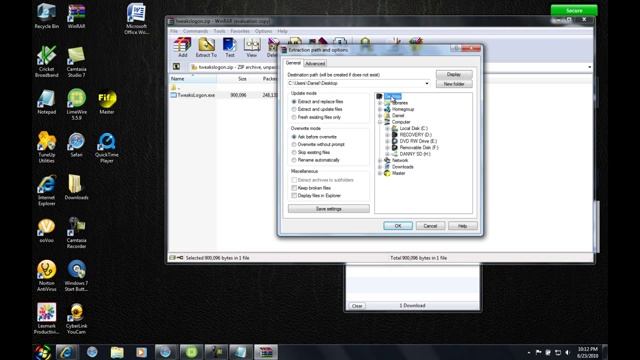Viewport: 640px width, 360px height.
Task: Collapse the Computer tree node
Action: pos(380,122)
